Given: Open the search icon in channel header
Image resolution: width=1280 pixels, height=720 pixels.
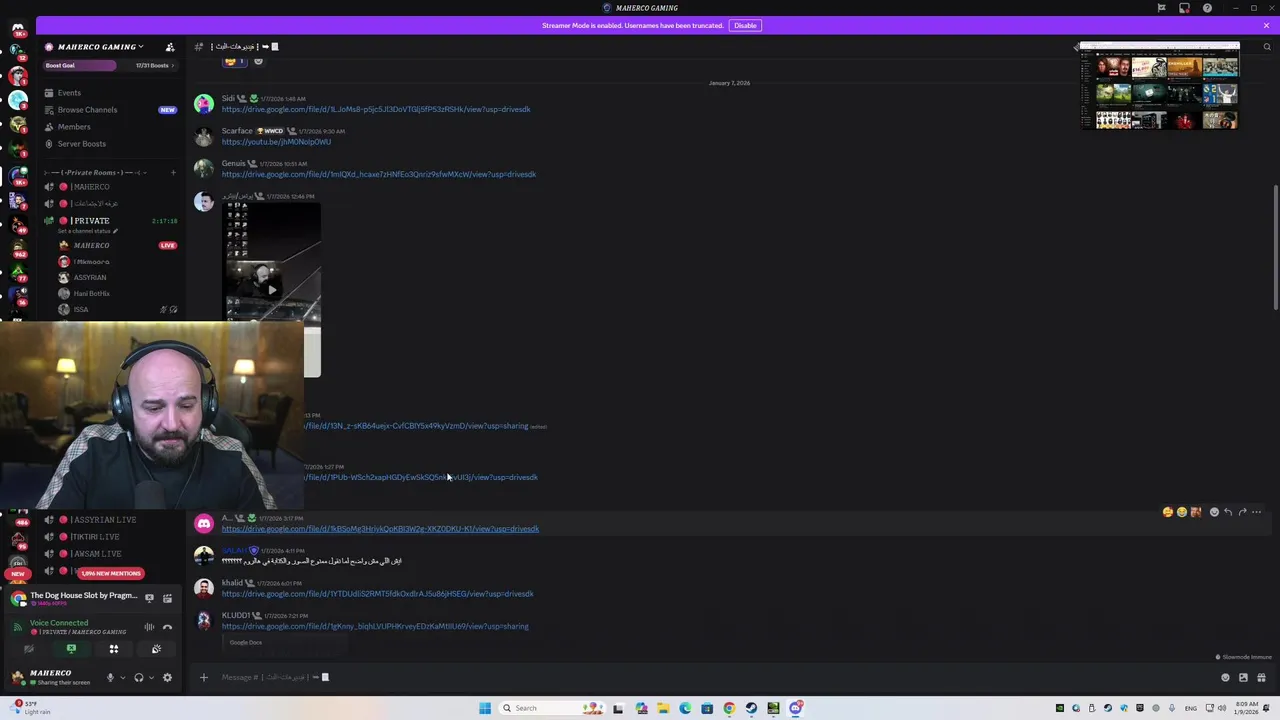Looking at the screenshot, I should click(x=1267, y=47).
